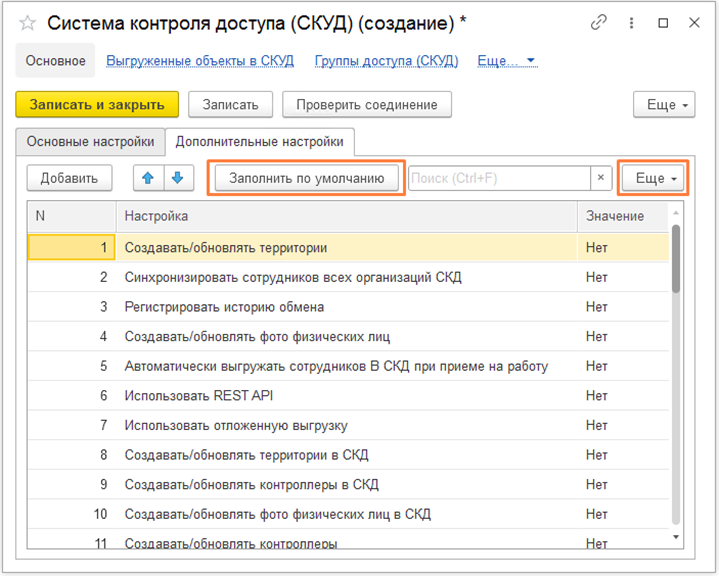Open the vertical dots window menu
This screenshot has width=719, height=576.
[x=632, y=22]
